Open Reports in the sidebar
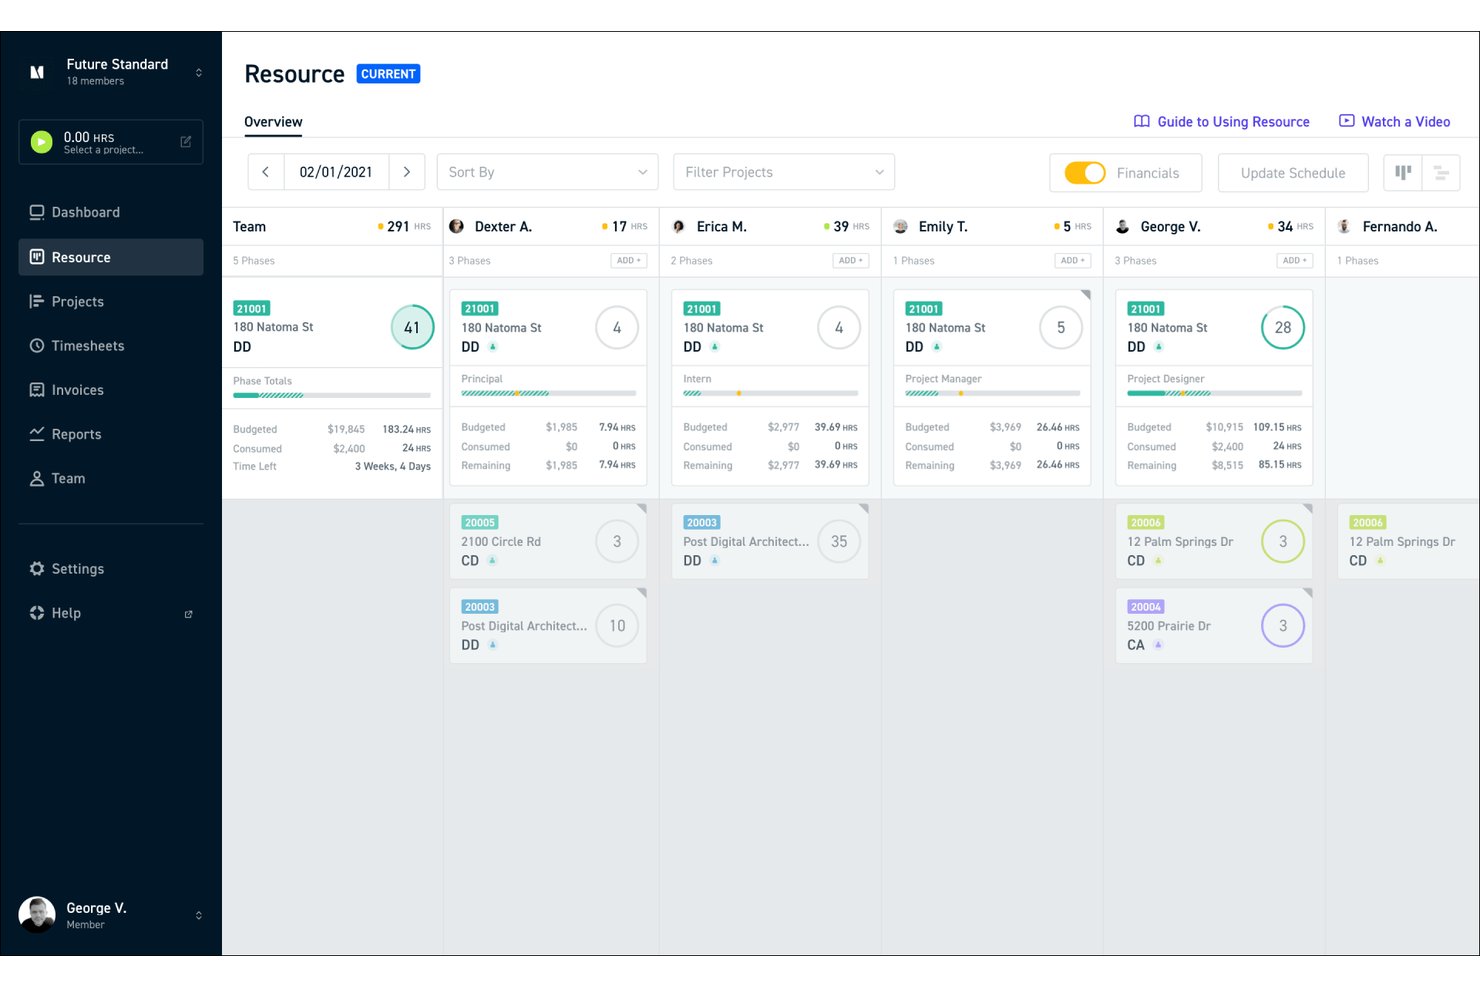This screenshot has width=1480, height=987. (110, 434)
